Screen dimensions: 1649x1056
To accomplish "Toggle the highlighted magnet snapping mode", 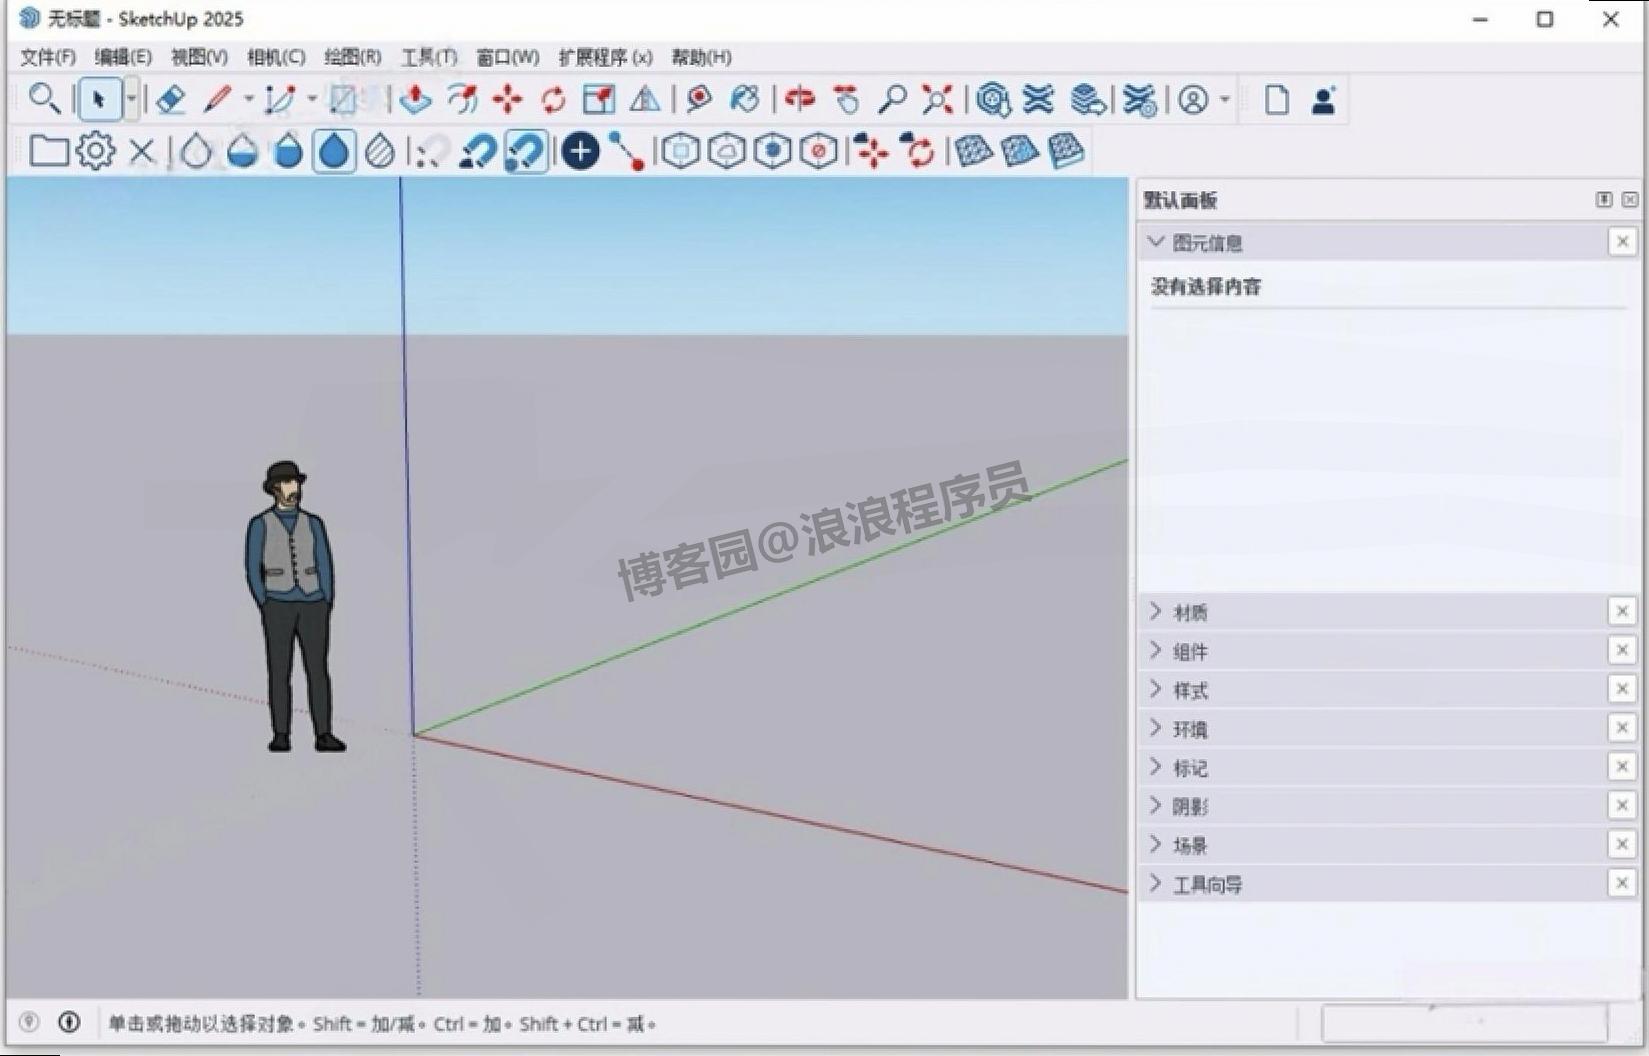I will tap(523, 151).
